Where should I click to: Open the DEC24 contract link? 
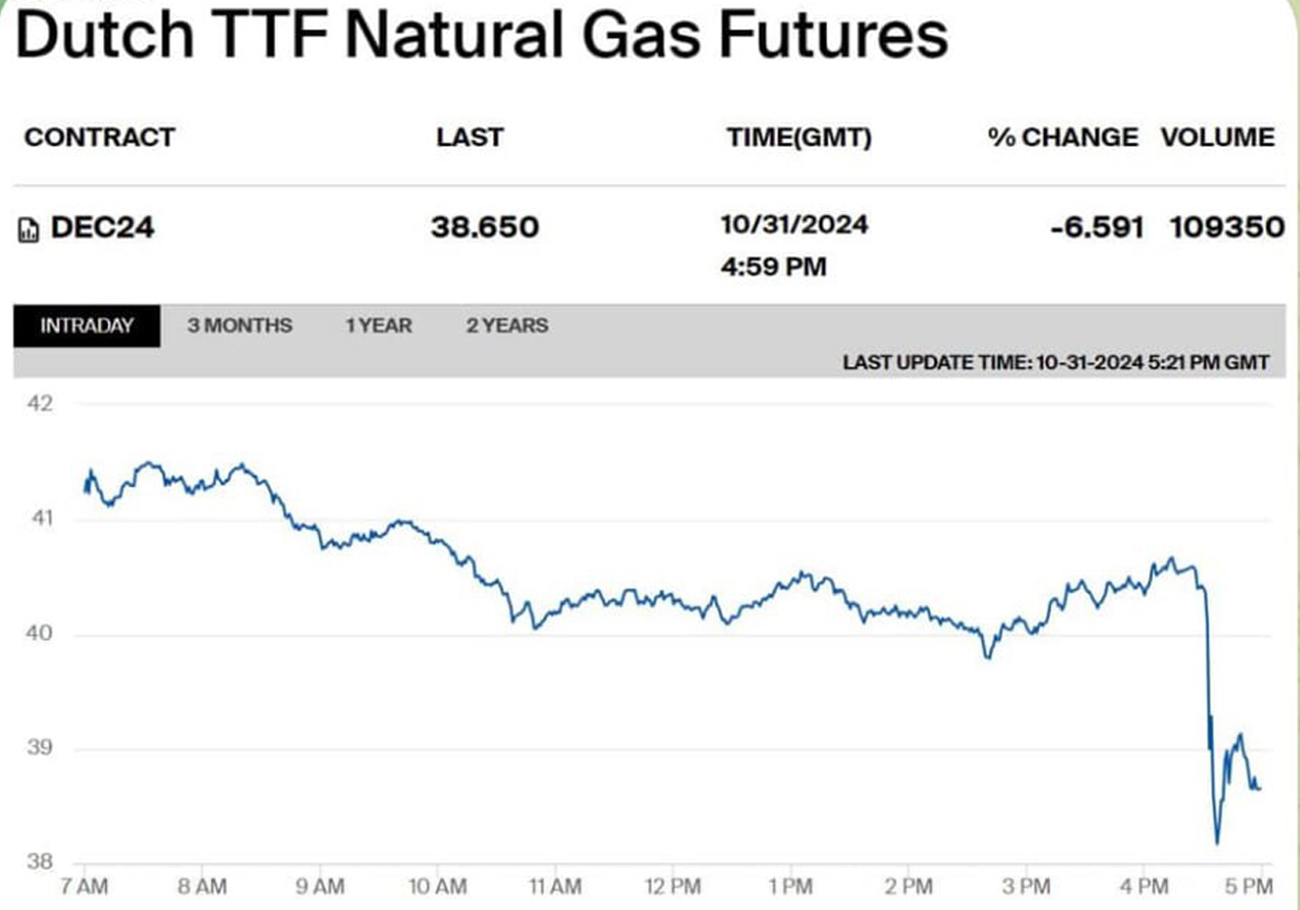pos(103,228)
